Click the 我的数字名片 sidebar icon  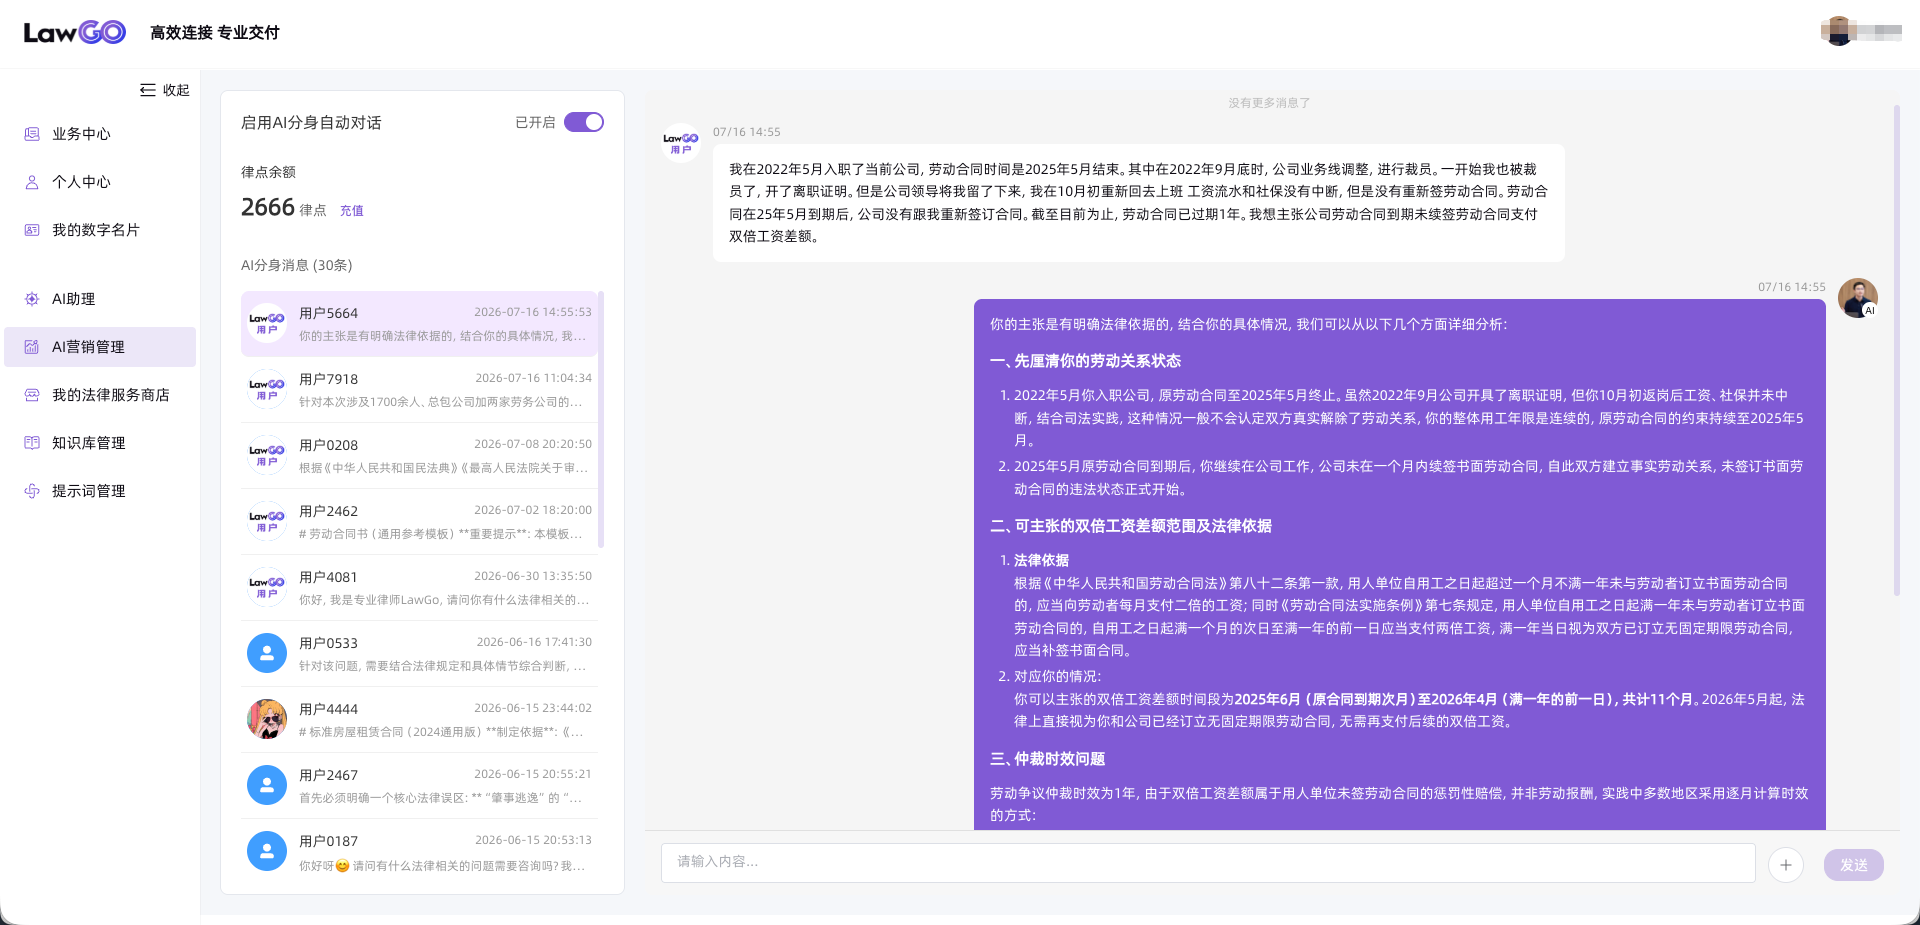(32, 230)
